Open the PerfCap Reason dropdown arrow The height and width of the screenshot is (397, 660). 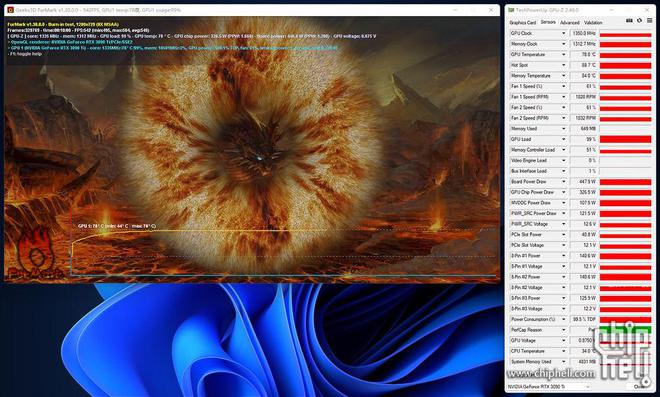[x=563, y=330]
